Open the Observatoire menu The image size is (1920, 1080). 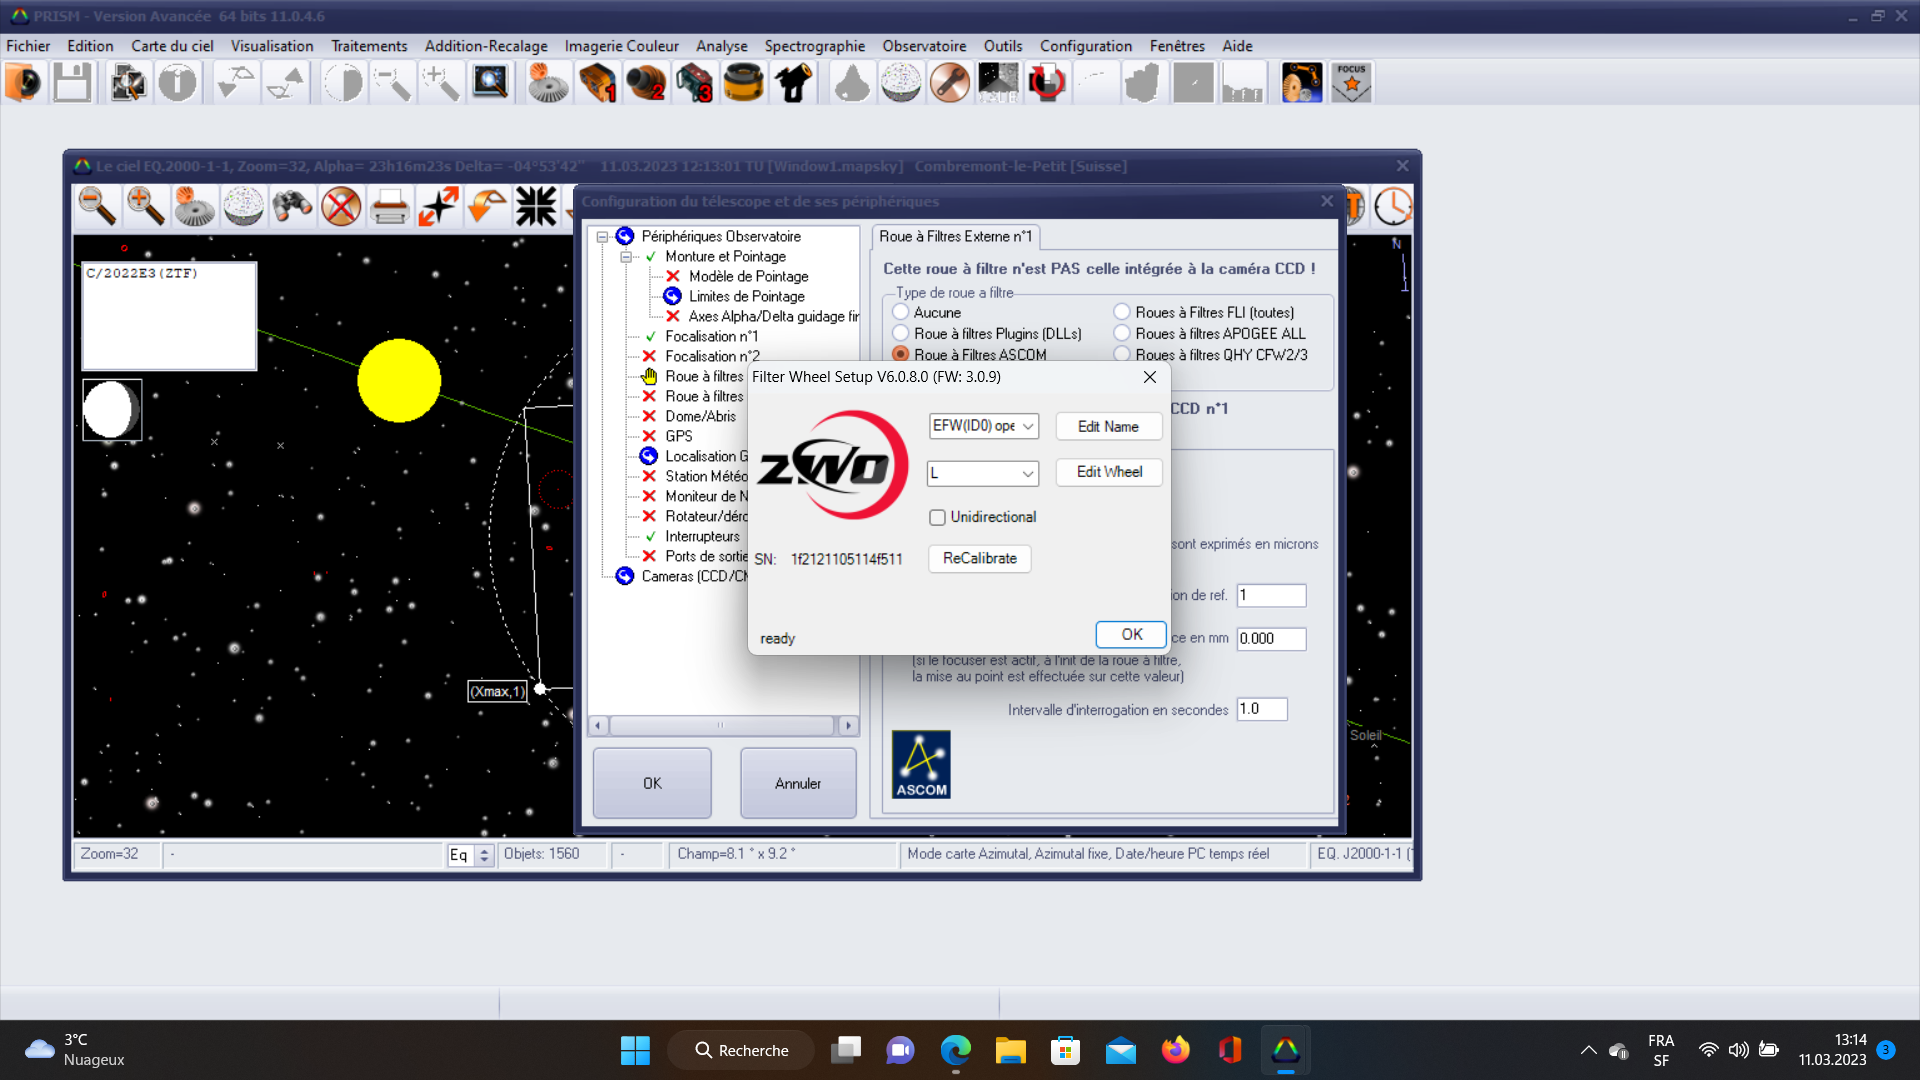click(924, 46)
